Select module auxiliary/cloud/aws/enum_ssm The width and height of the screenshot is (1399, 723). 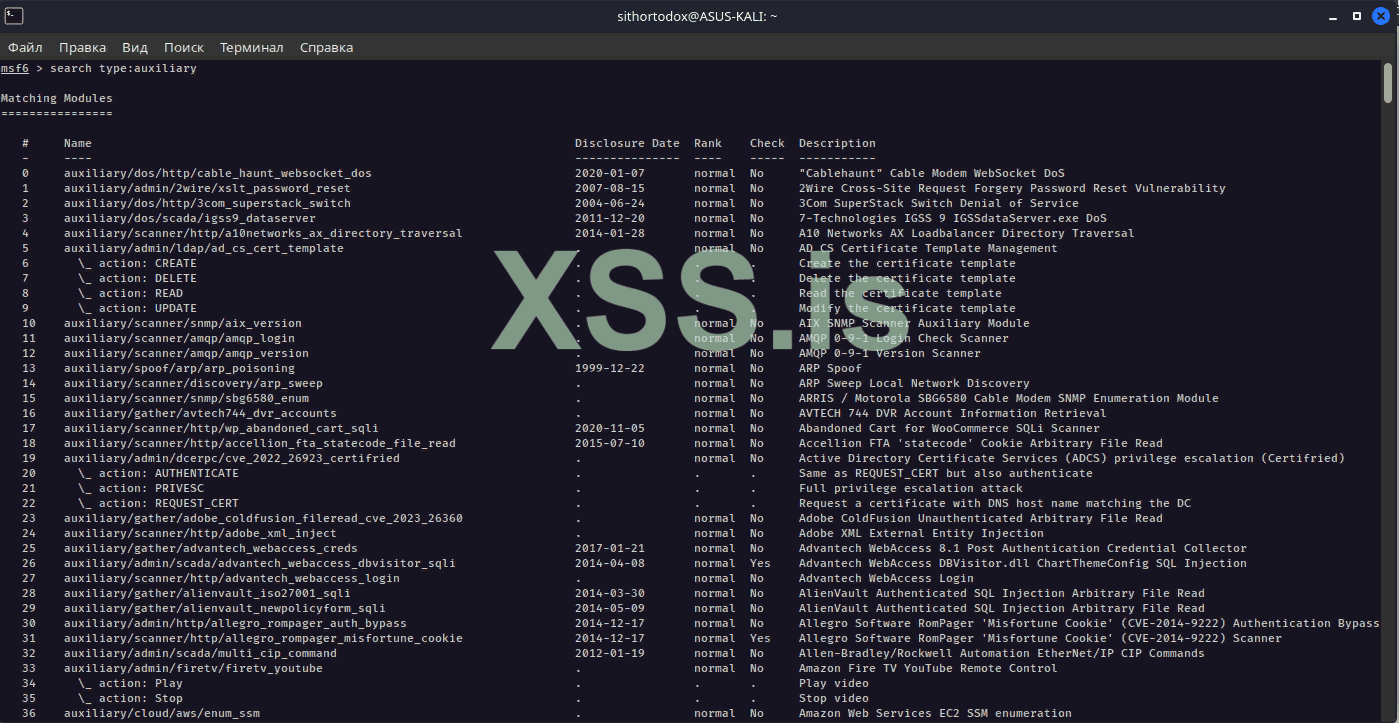[162, 713]
